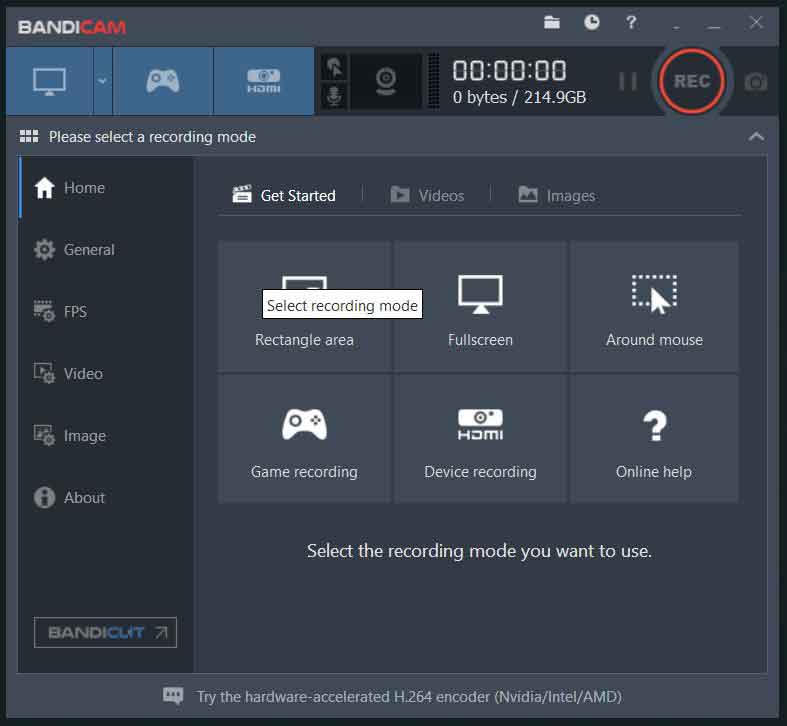Switch to HDMI device recording mode
The image size is (787, 726).
(264, 81)
